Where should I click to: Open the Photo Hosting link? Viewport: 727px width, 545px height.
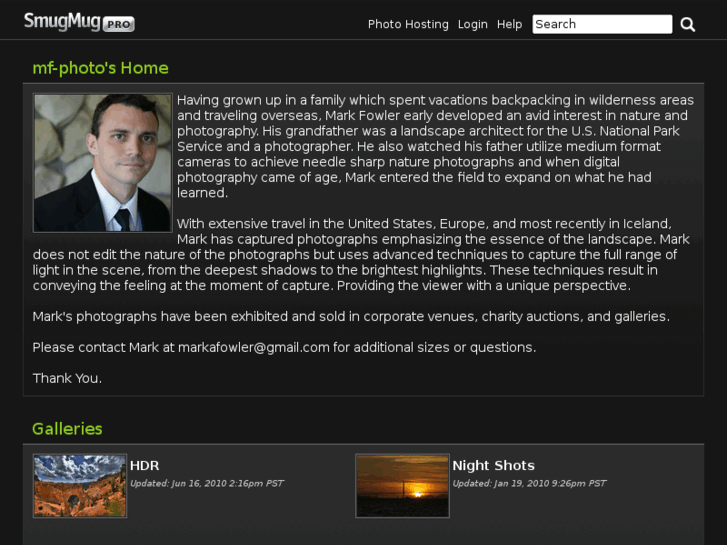pyautogui.click(x=408, y=24)
